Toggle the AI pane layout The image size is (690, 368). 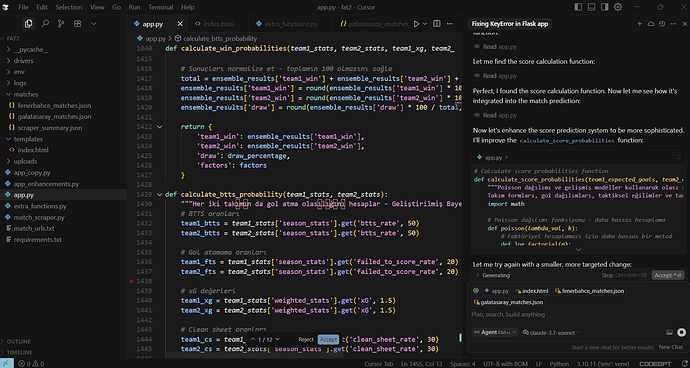point(605,7)
